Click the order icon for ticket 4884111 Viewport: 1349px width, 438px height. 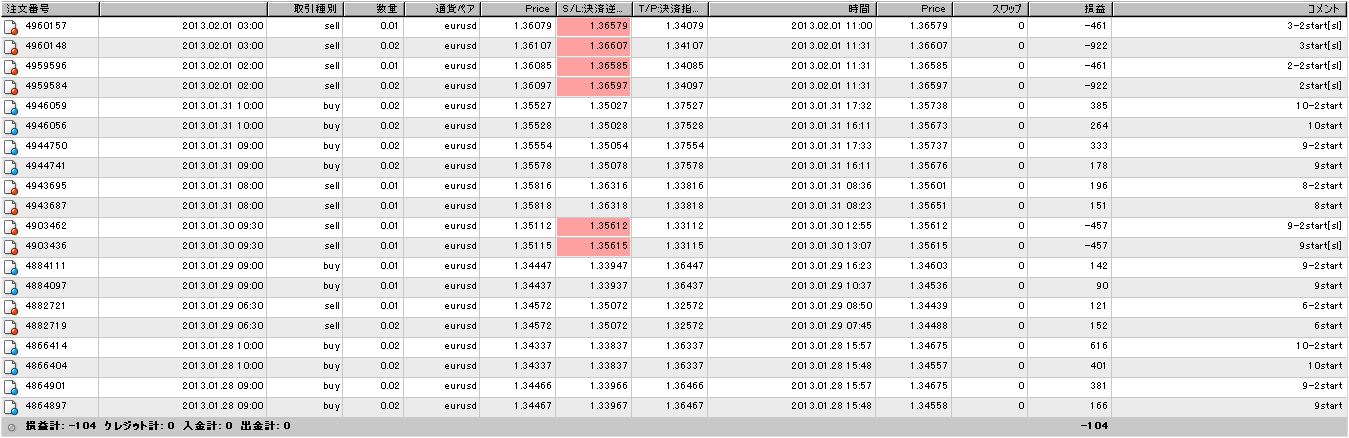[x=11, y=266]
